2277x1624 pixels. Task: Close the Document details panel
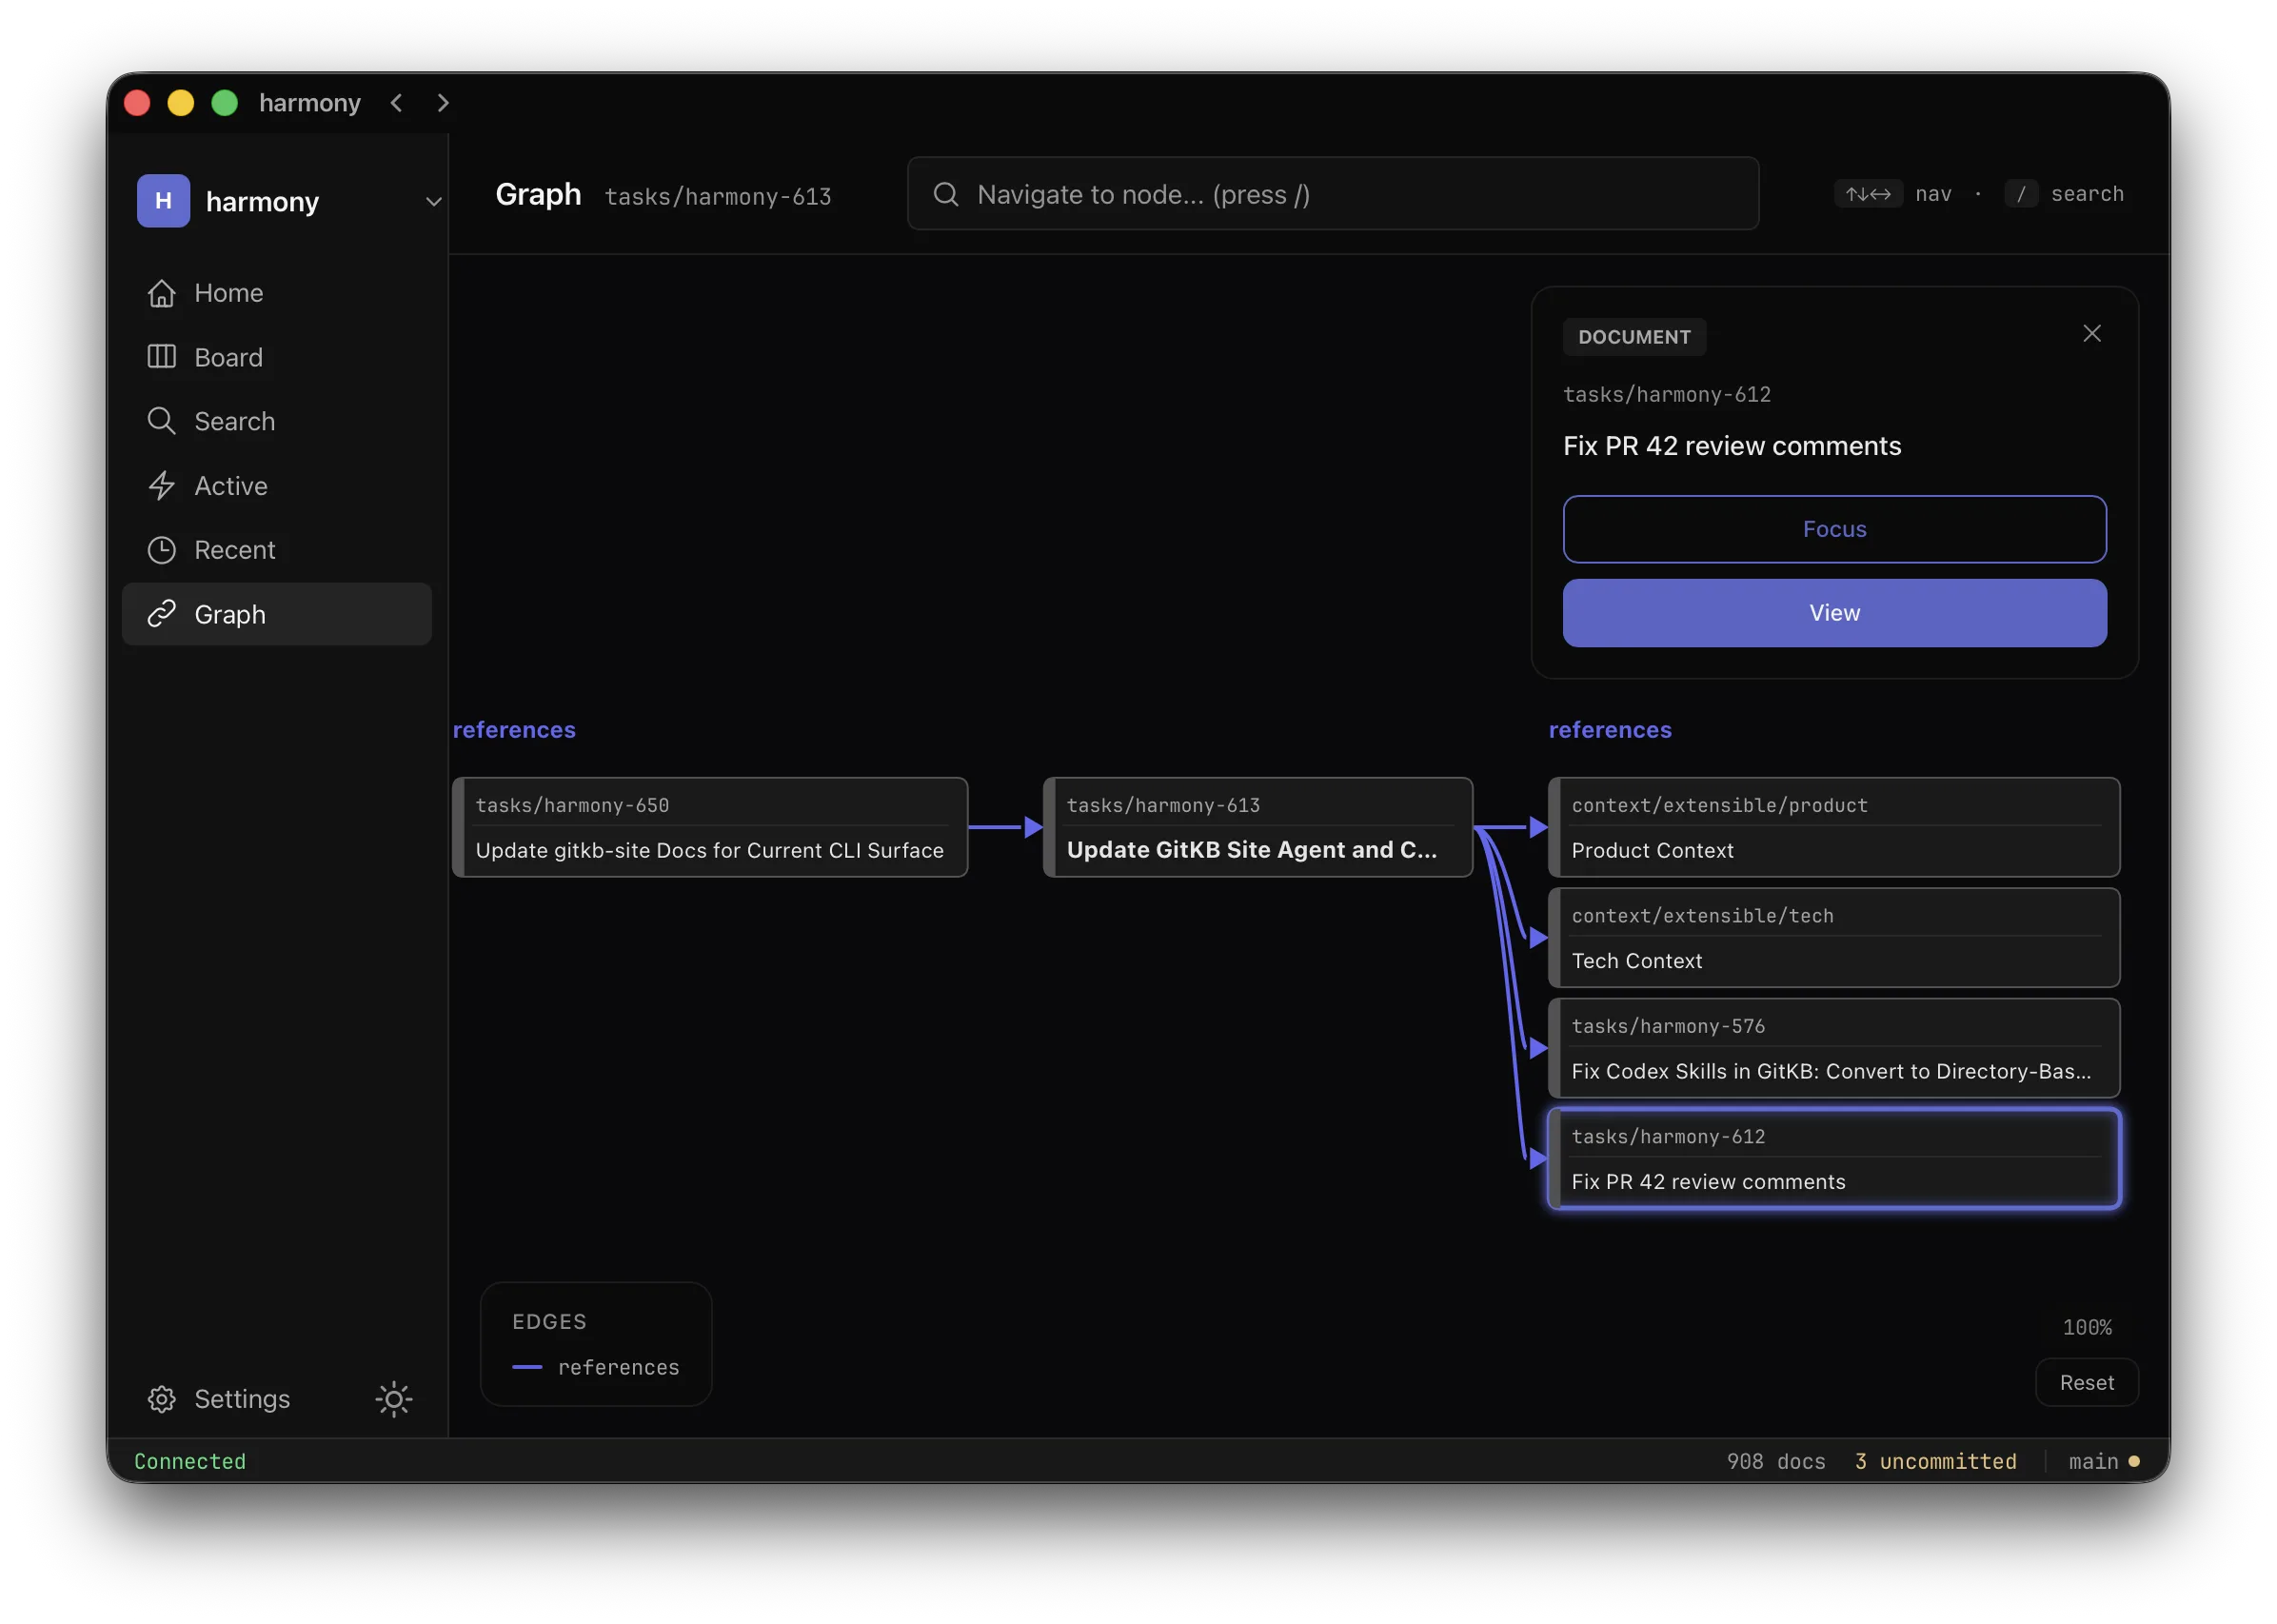click(2091, 334)
